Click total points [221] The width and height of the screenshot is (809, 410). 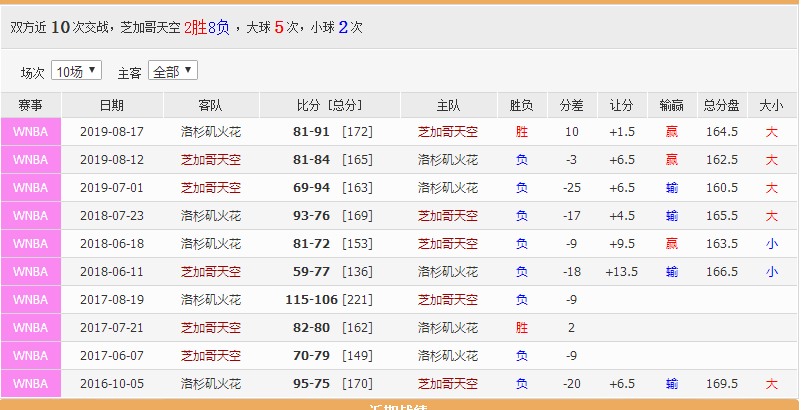[x=357, y=300]
